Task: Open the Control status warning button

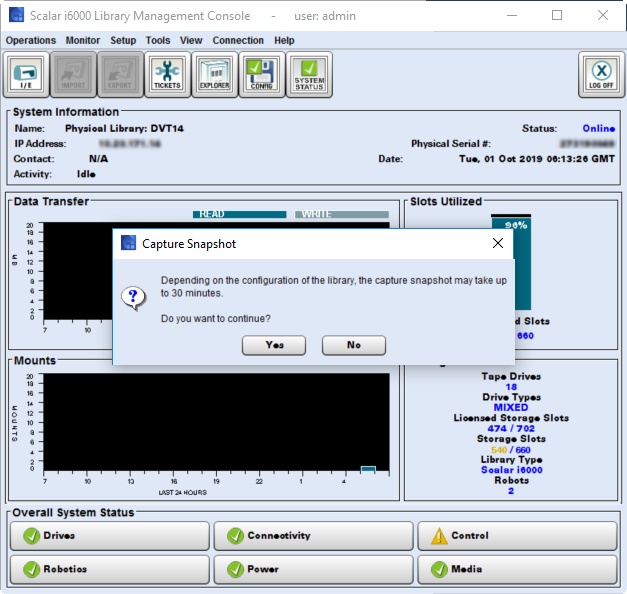Action: (x=517, y=536)
